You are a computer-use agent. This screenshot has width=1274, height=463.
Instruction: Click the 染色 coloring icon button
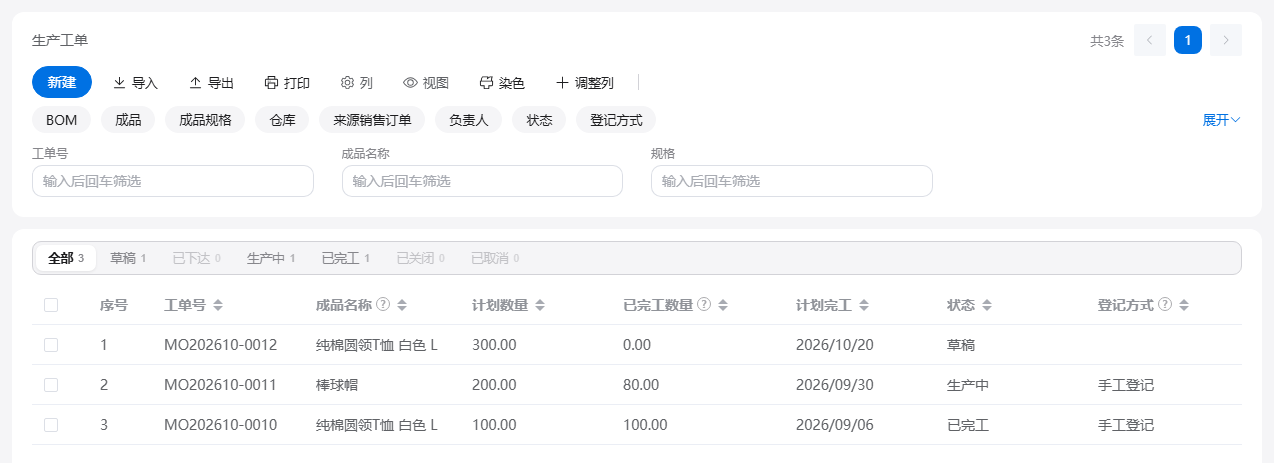(502, 83)
